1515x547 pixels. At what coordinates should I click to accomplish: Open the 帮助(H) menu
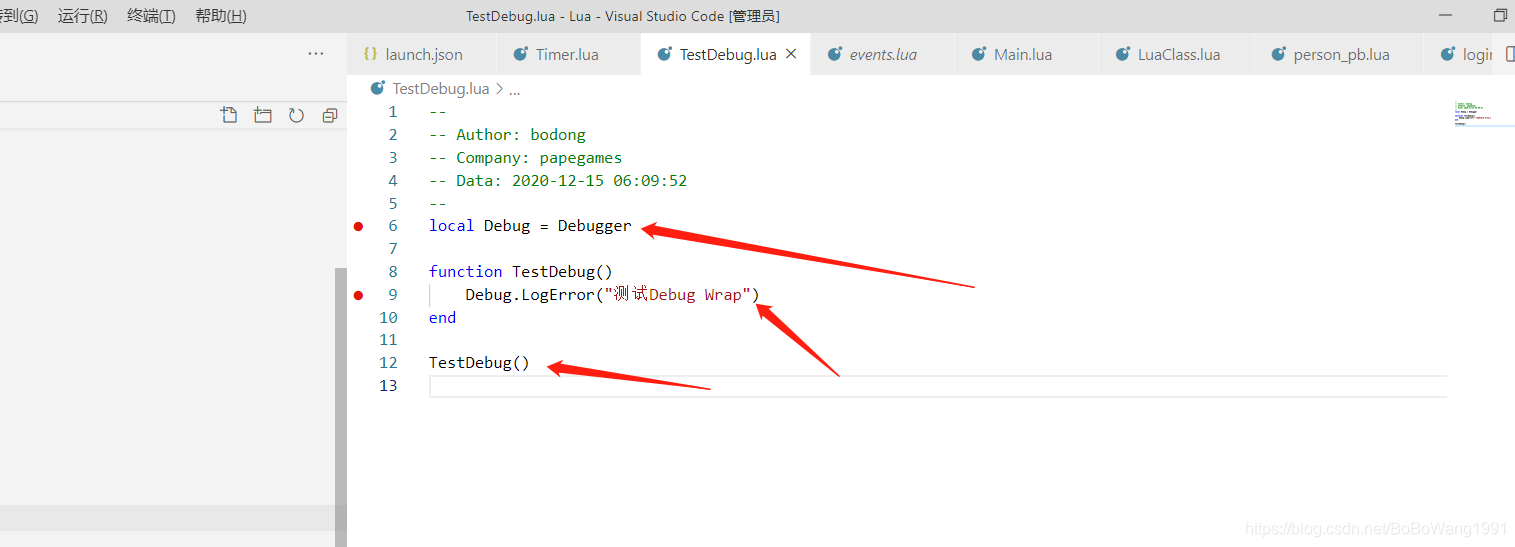[221, 16]
